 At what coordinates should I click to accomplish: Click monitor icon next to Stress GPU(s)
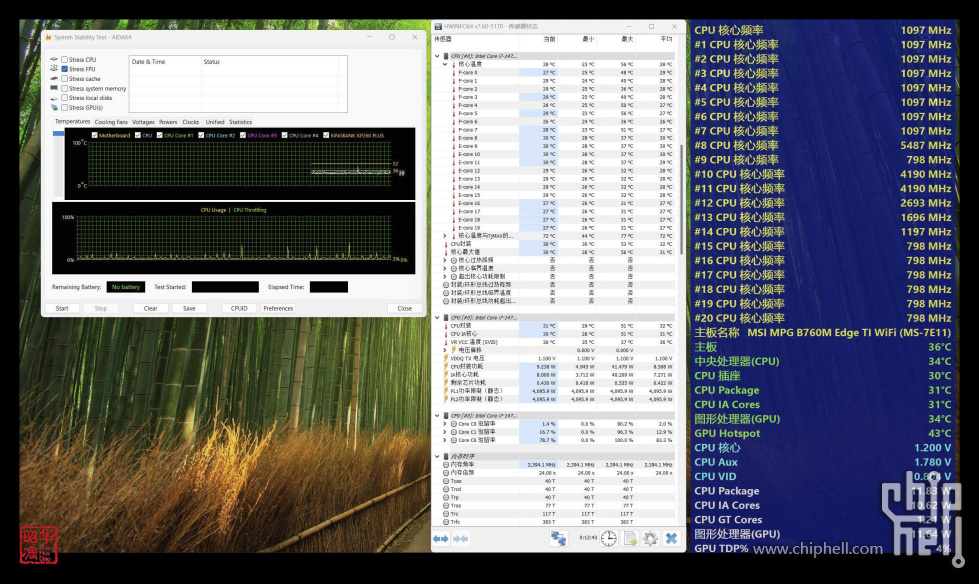pos(54,107)
